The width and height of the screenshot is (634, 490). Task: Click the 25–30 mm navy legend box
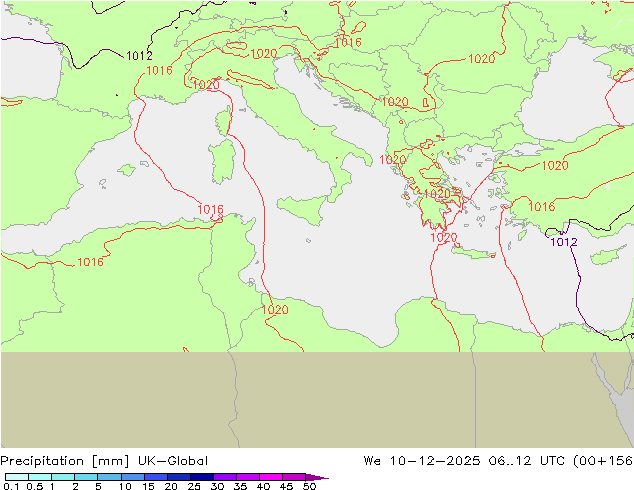point(201,477)
